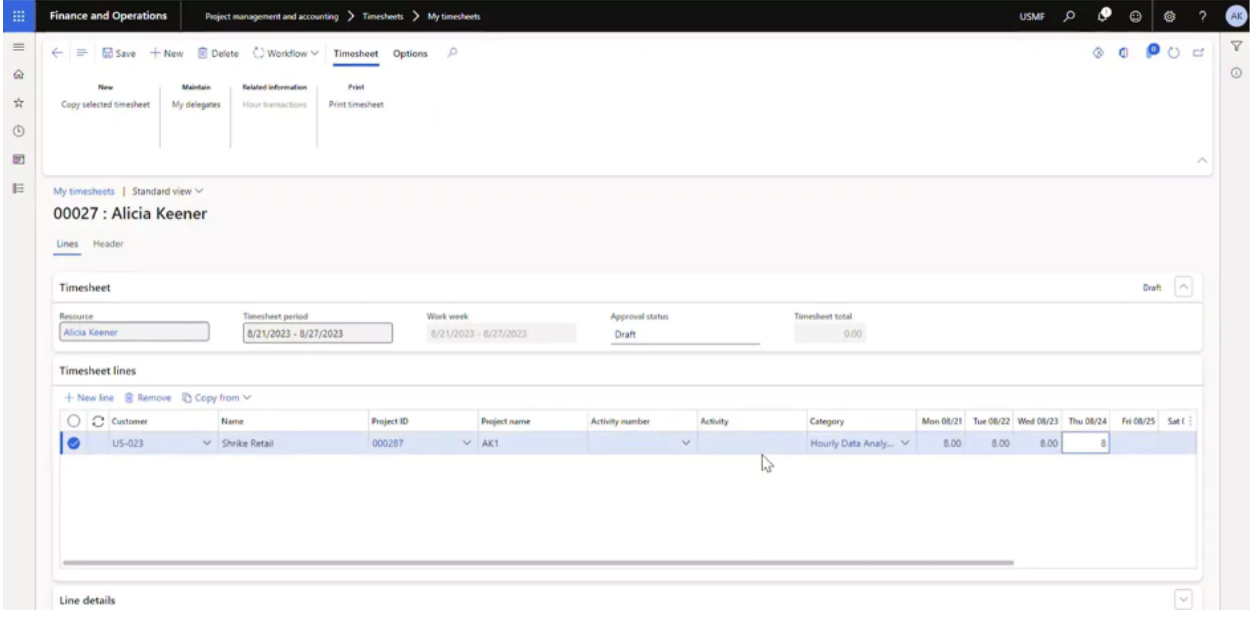Expand the hamburger navigation pane
This screenshot has height=620, width=1258.
coord(17,47)
